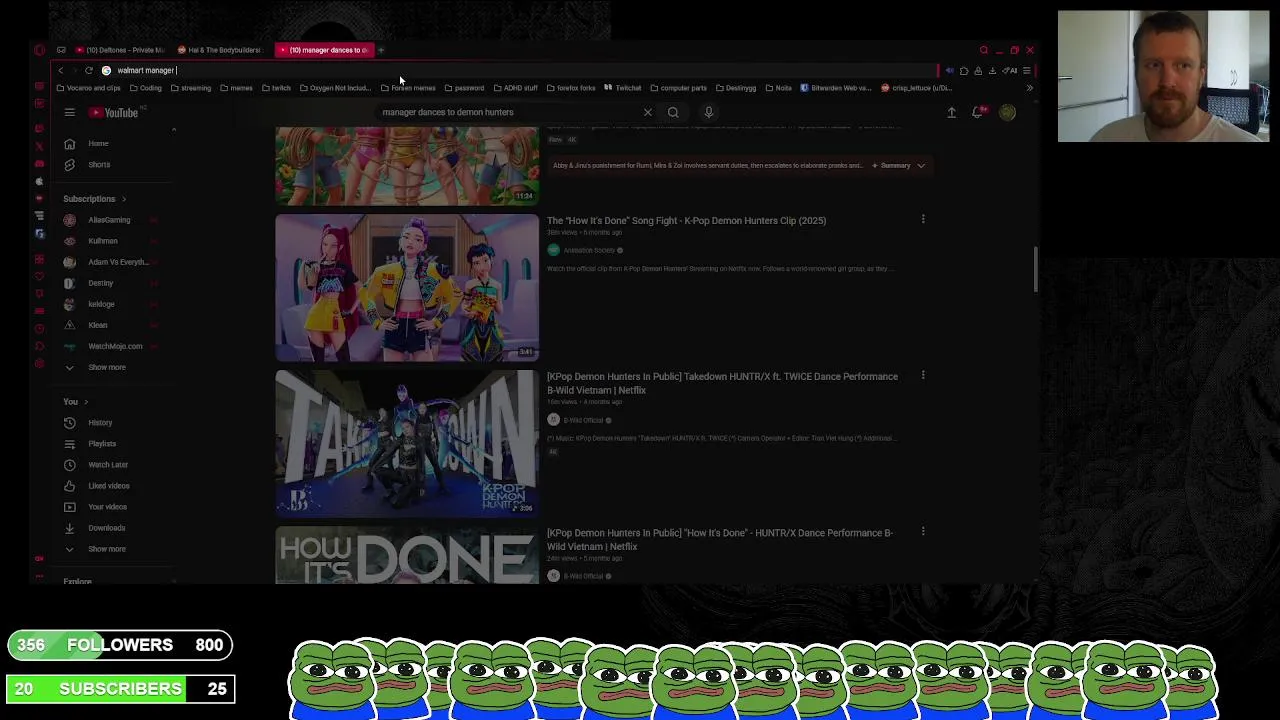1280x720 pixels.
Task: Expand the Summary dropdown on first video
Action: pyautogui.click(x=898, y=165)
